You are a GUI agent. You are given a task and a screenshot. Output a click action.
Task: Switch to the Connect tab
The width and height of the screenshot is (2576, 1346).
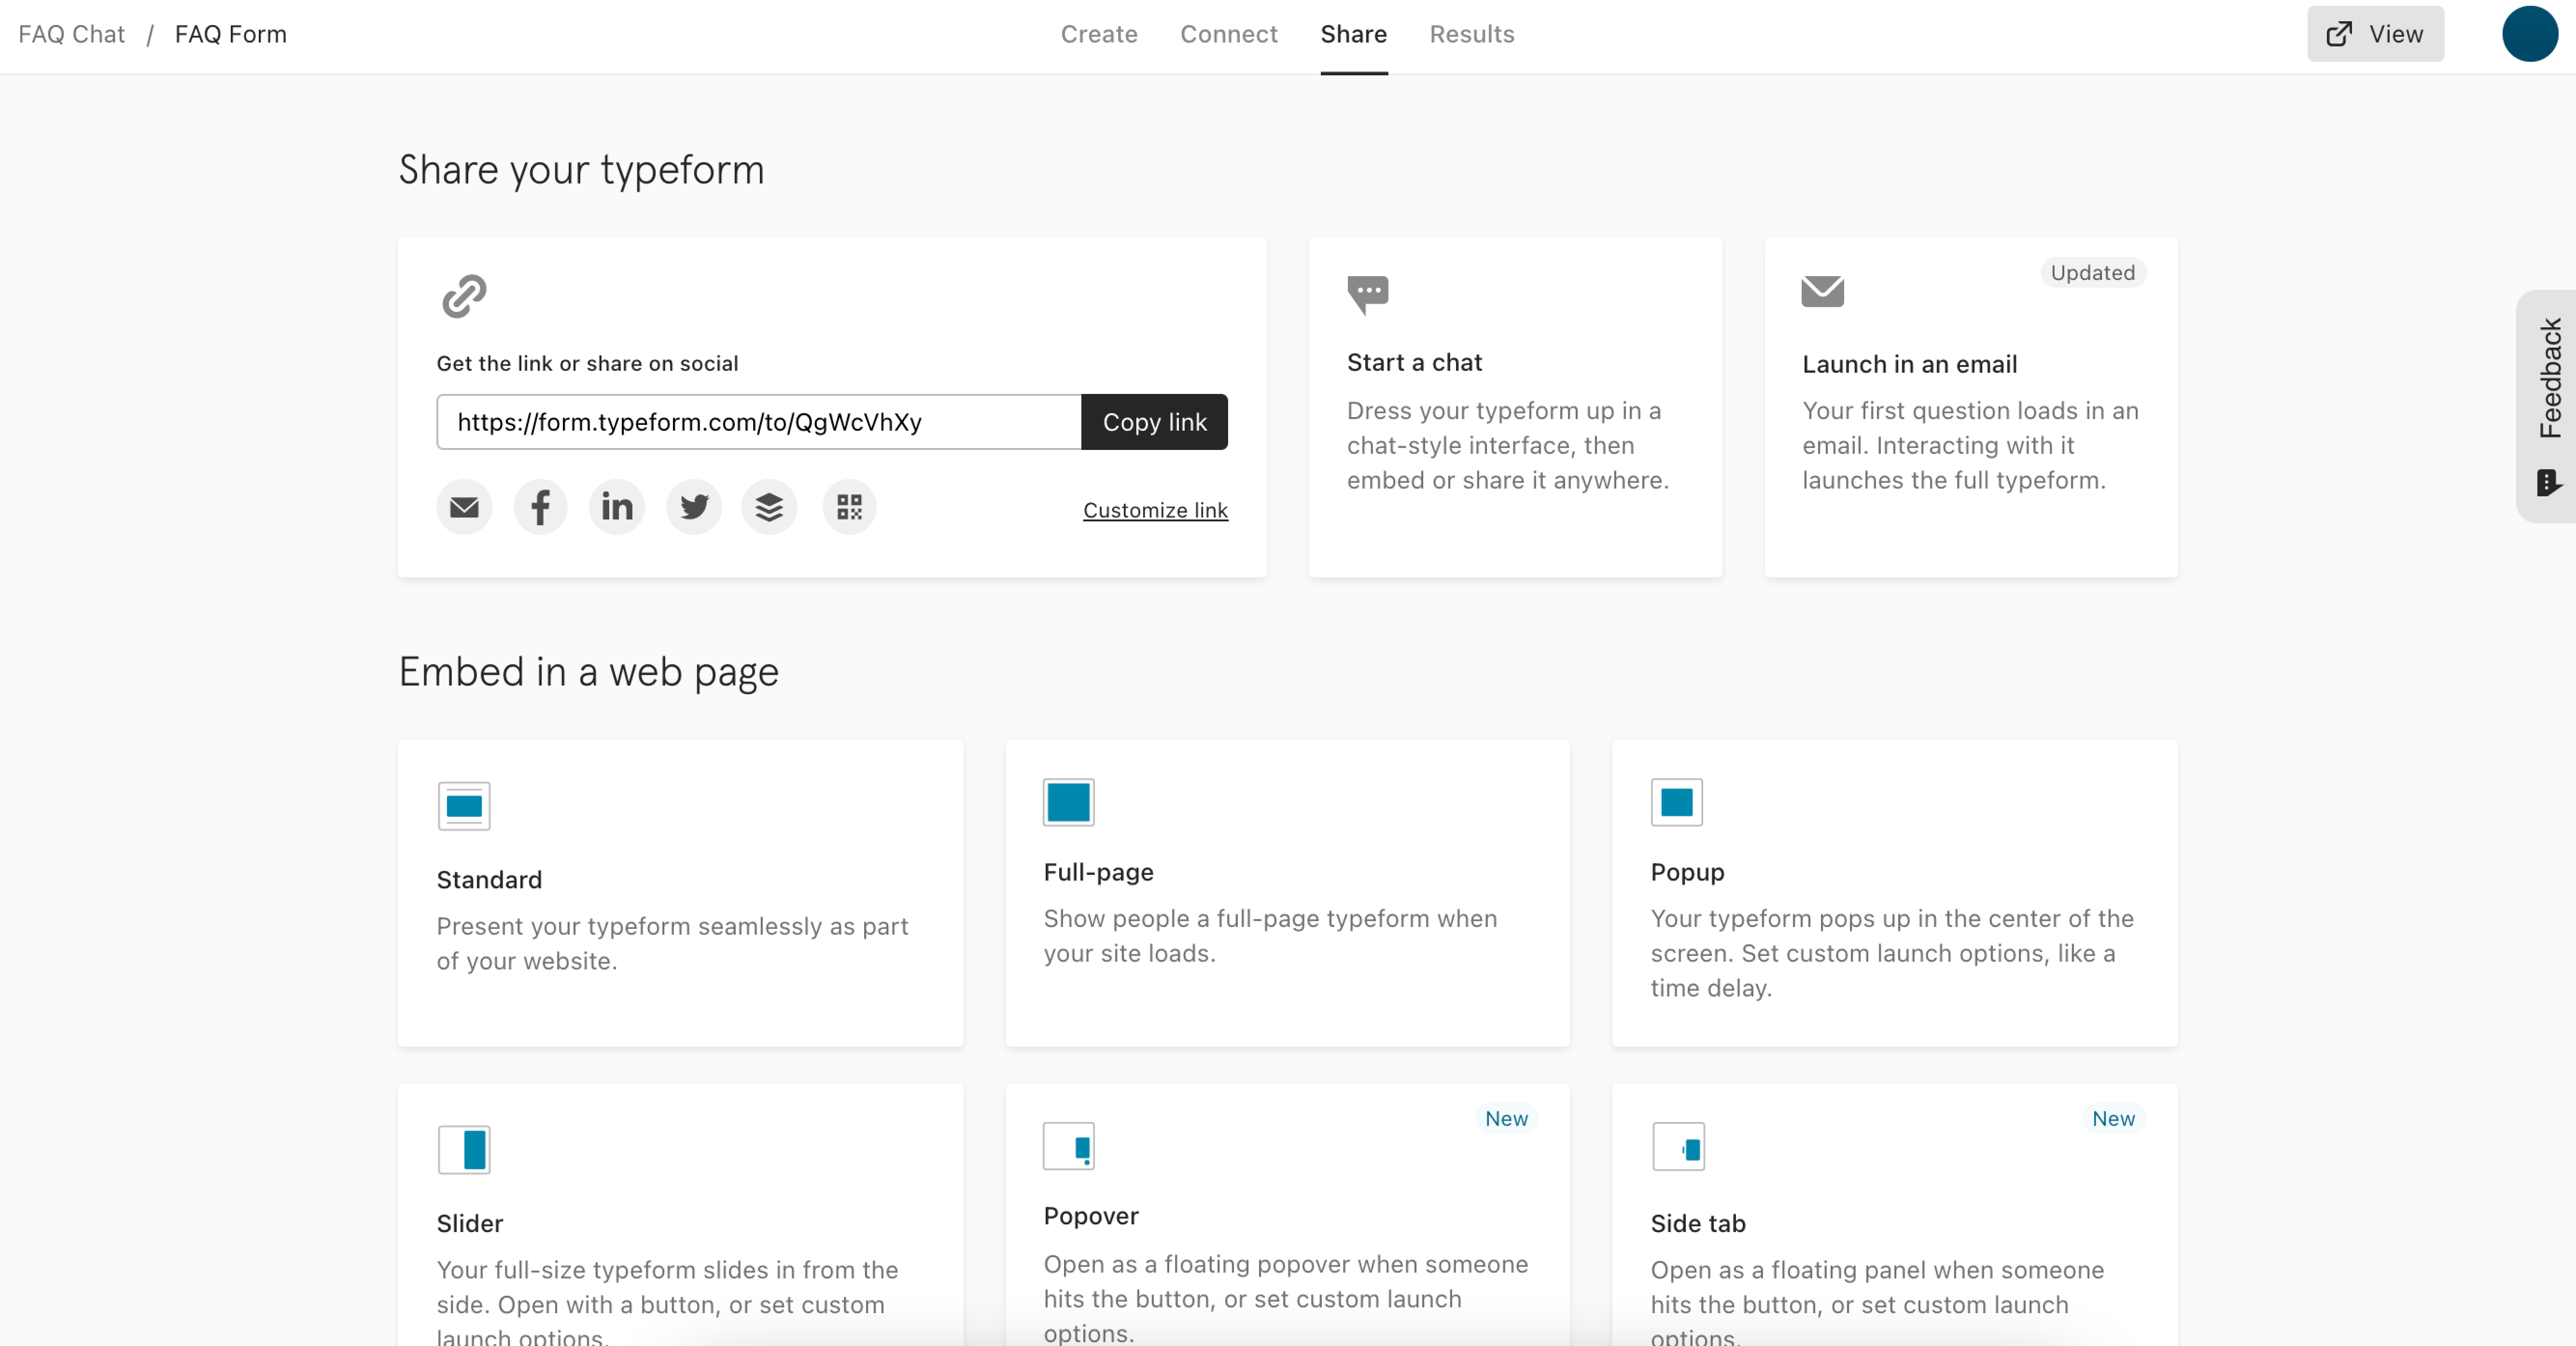click(1229, 34)
